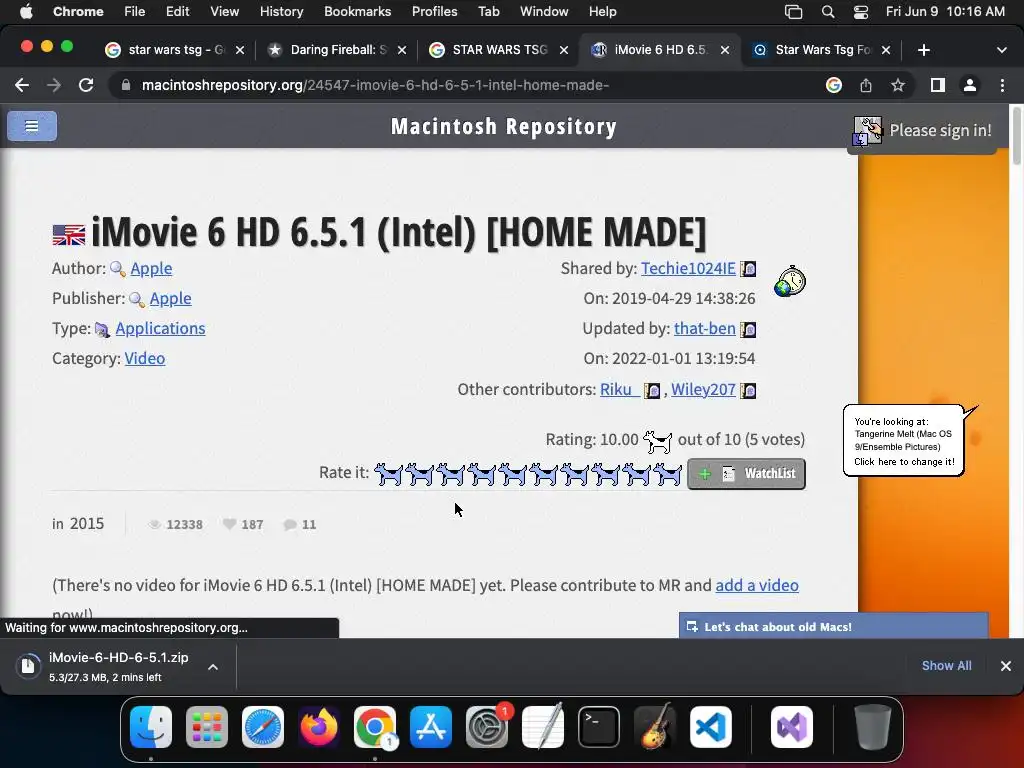
Task: Open the profile badge next to Riku
Action: [652, 391]
